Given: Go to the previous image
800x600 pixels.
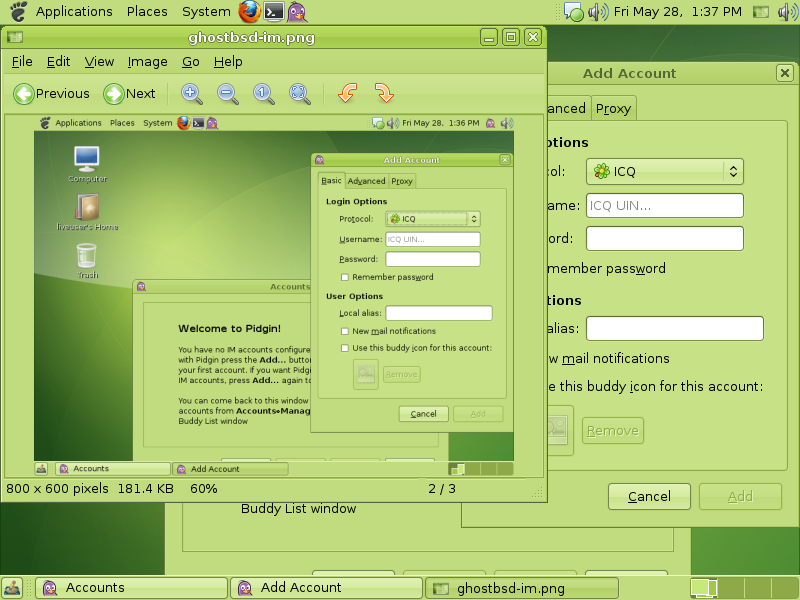Looking at the screenshot, I should pyautogui.click(x=51, y=94).
